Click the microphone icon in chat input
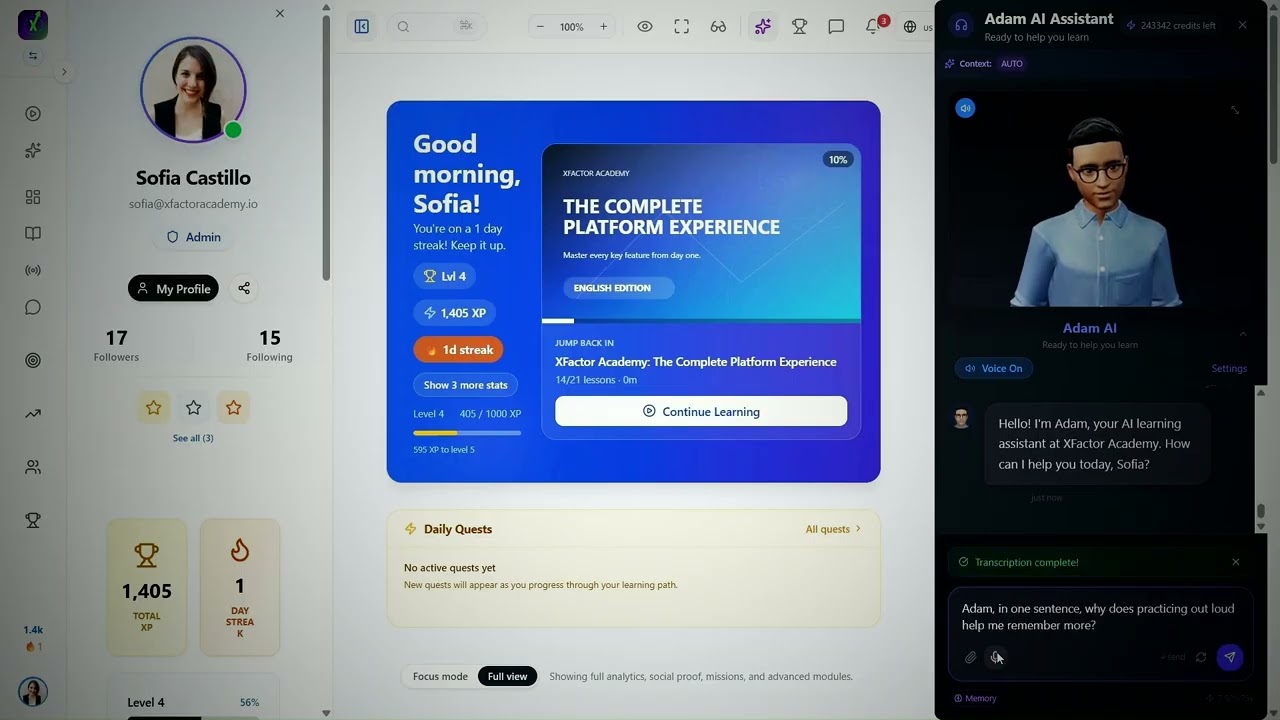This screenshot has width=1280, height=720. [x=996, y=657]
